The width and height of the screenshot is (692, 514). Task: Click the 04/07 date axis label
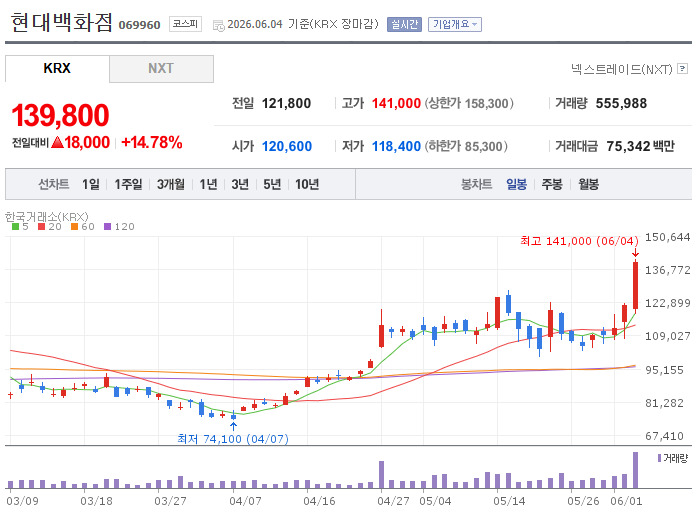tap(245, 501)
